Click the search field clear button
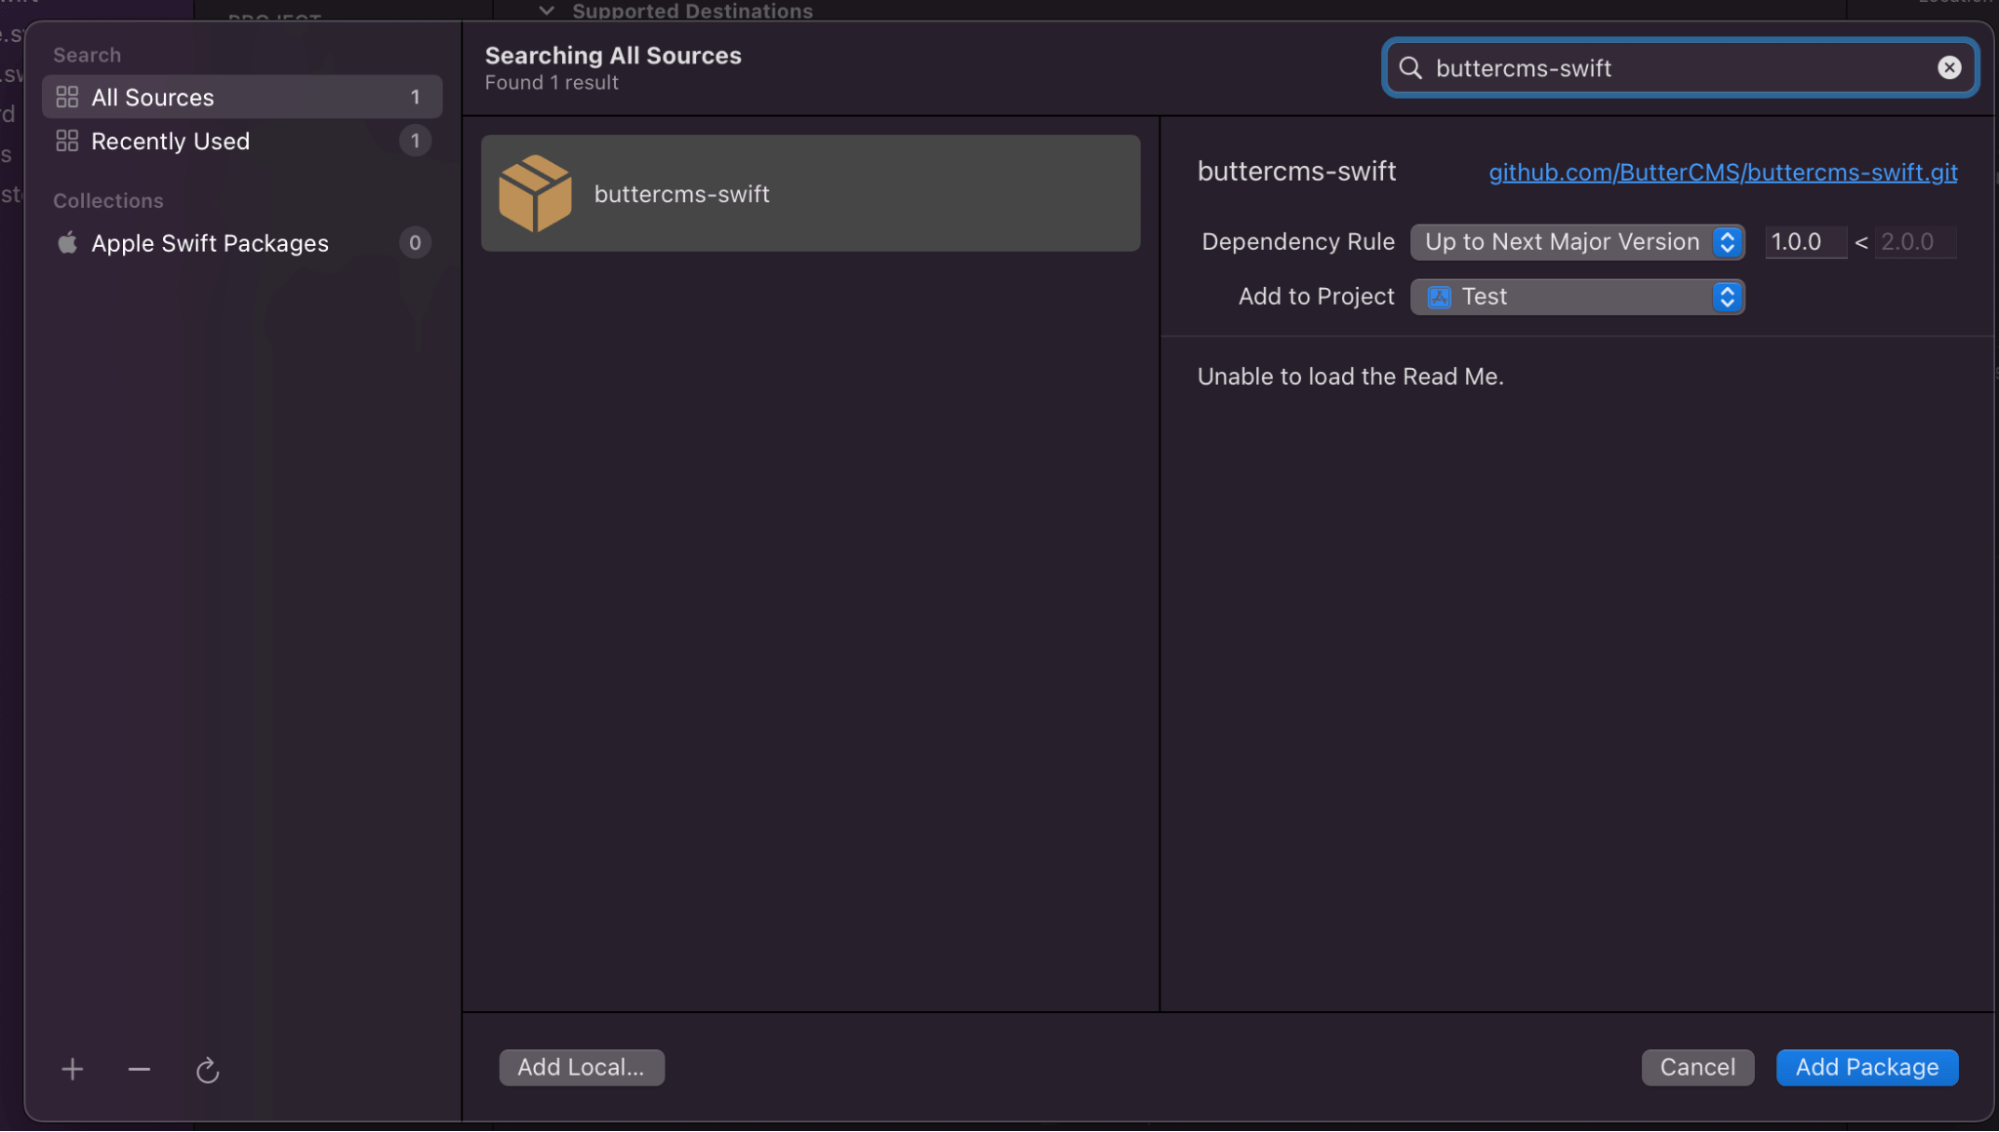This screenshot has height=1132, width=1999. click(1950, 67)
